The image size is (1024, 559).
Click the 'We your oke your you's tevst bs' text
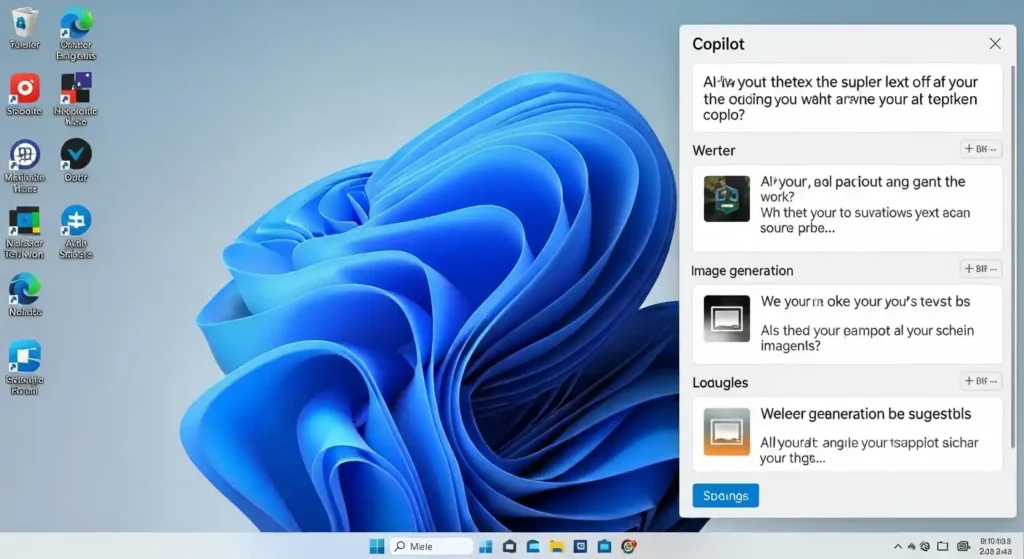(865, 302)
